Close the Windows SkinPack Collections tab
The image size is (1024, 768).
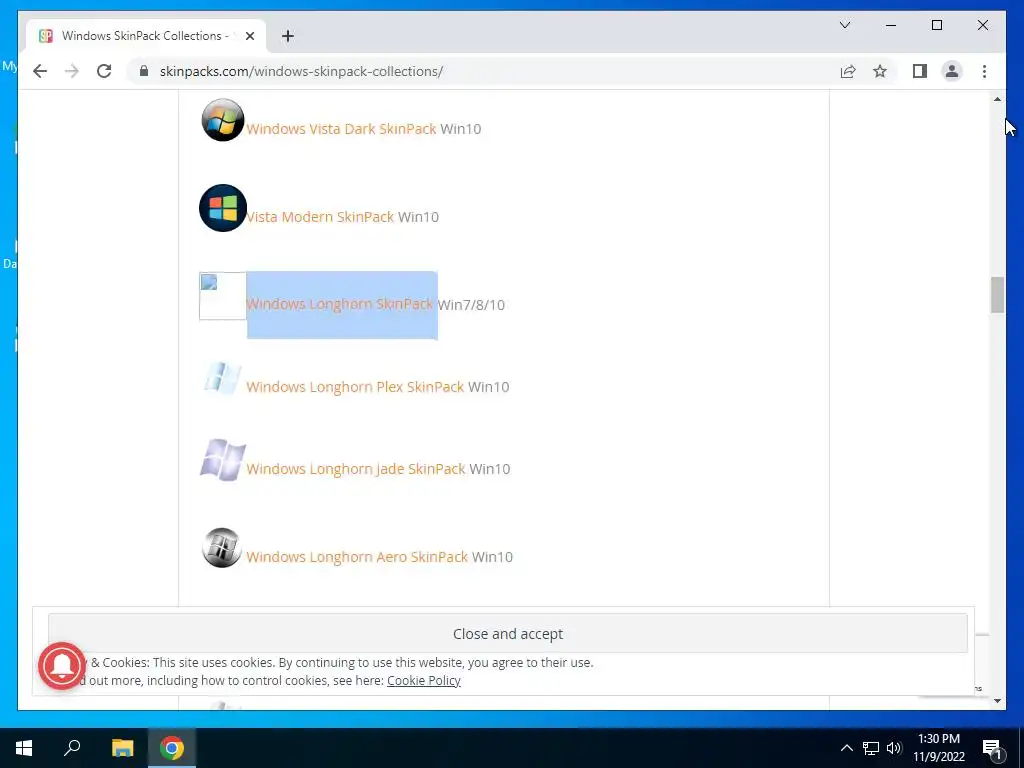(x=249, y=36)
